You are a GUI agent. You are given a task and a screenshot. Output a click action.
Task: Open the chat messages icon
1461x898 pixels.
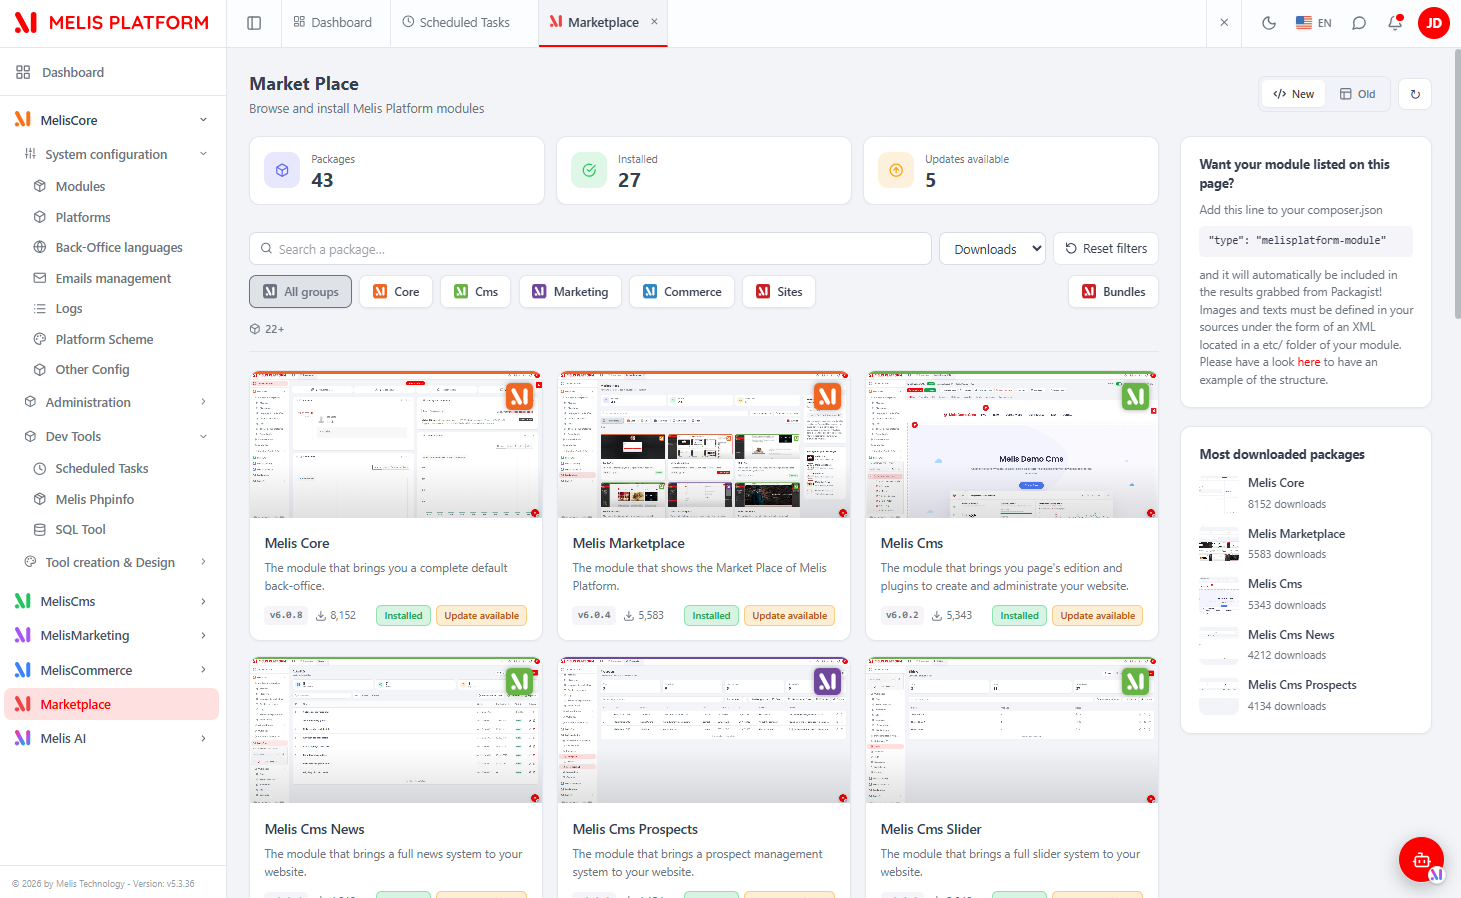click(1359, 23)
